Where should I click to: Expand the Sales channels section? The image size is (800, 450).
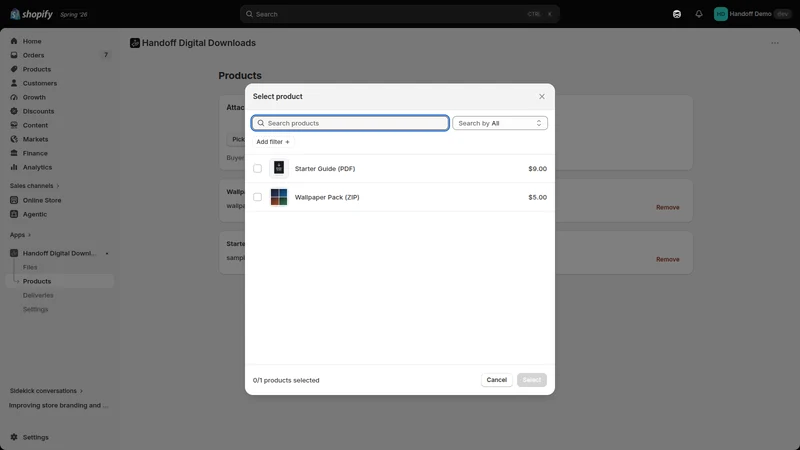coord(34,186)
